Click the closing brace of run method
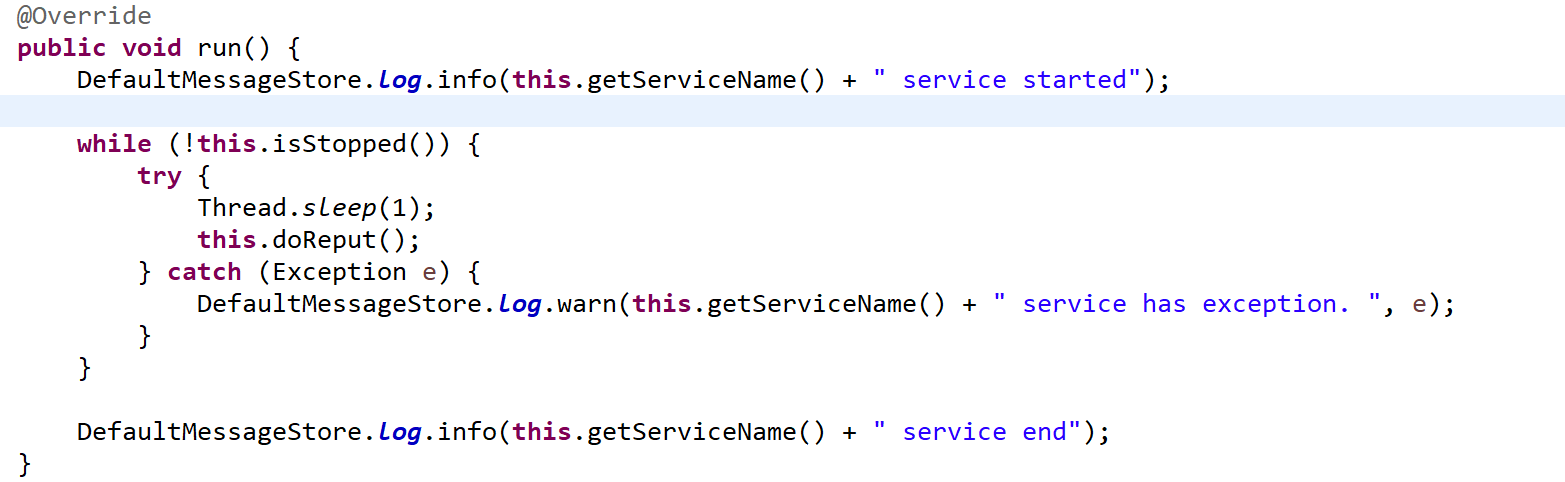This screenshot has height=482, width=1565. pos(25,464)
